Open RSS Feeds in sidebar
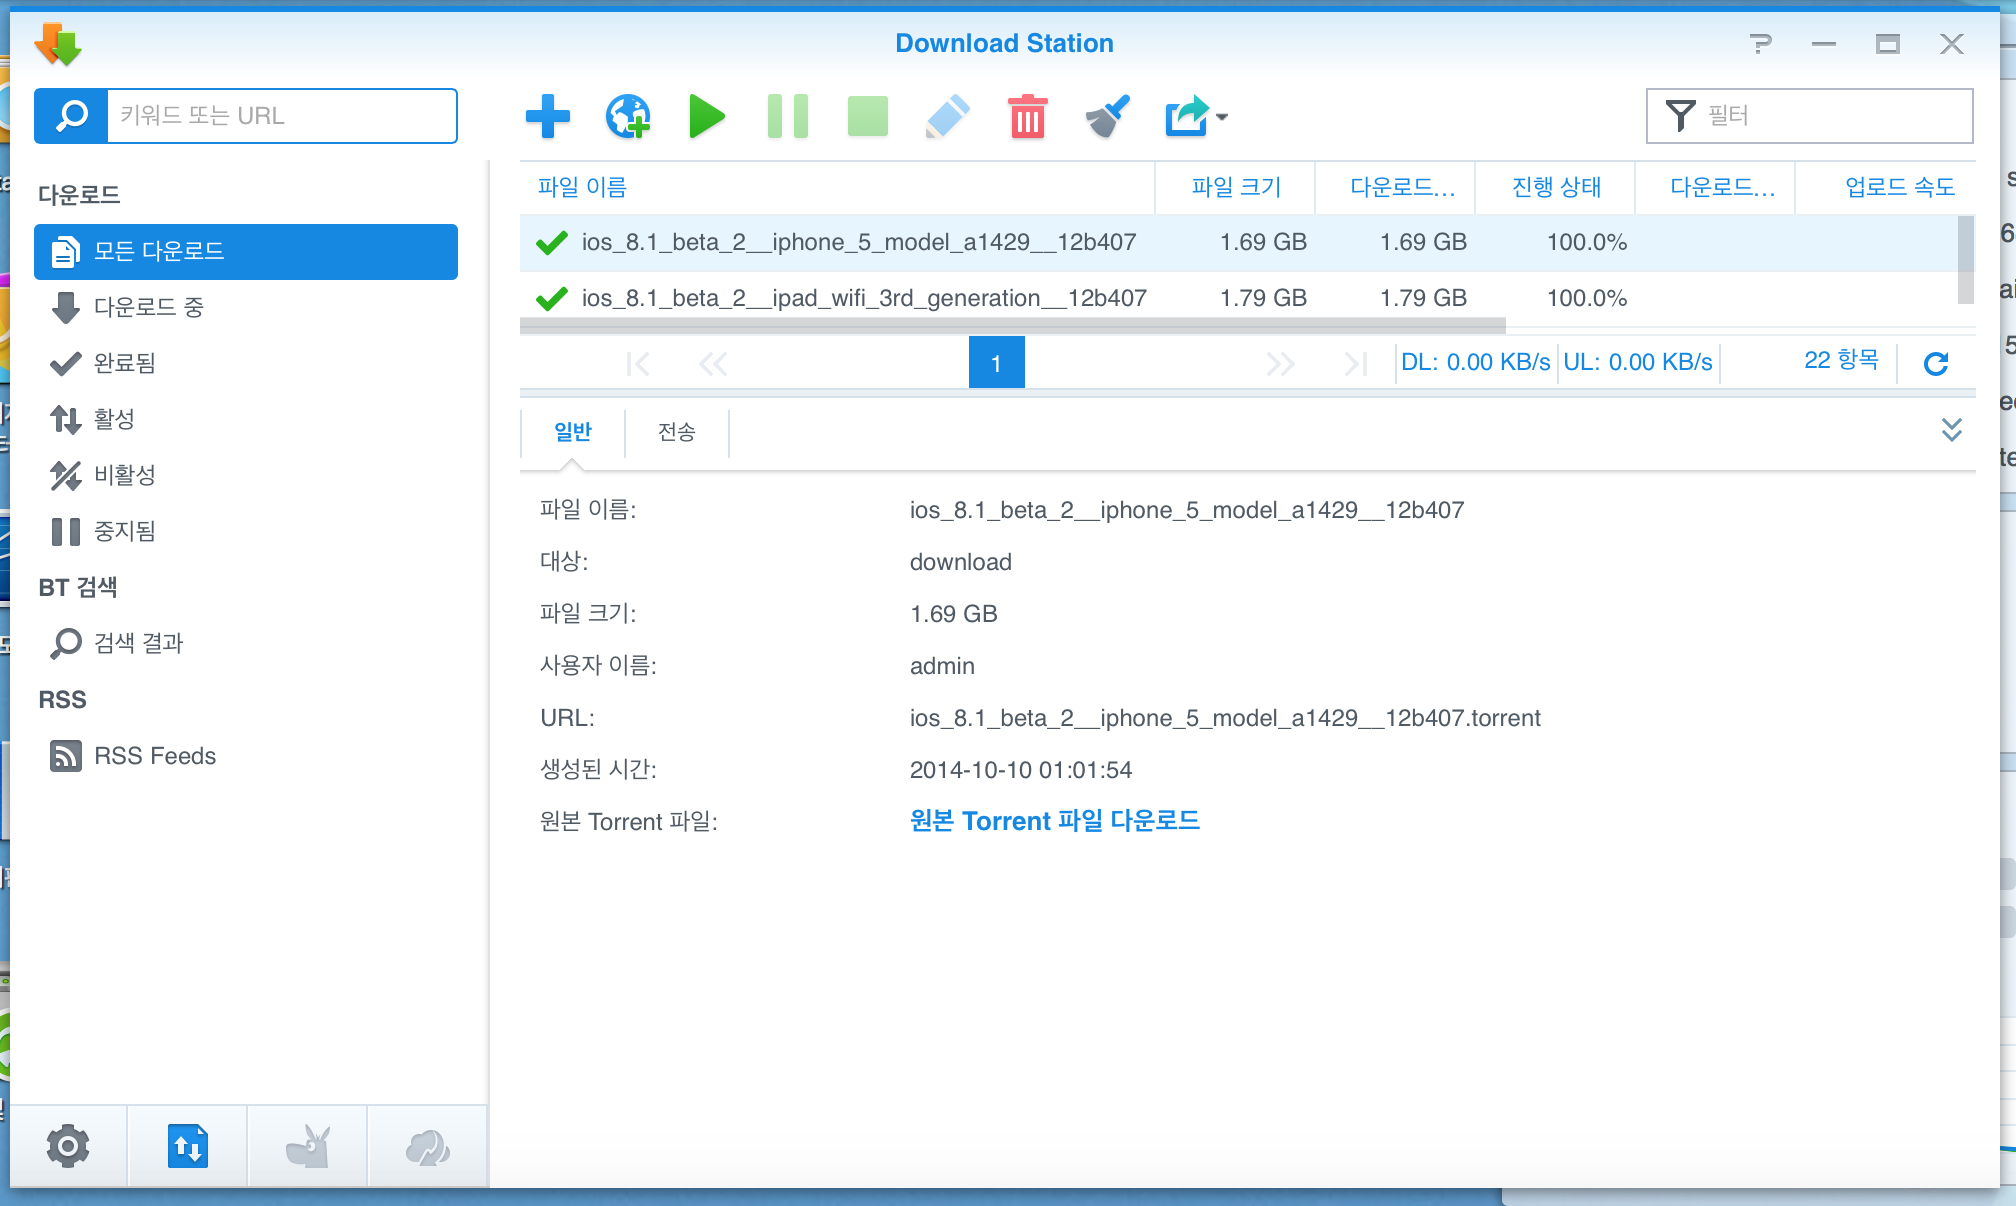The width and height of the screenshot is (2016, 1206). [x=246, y=756]
